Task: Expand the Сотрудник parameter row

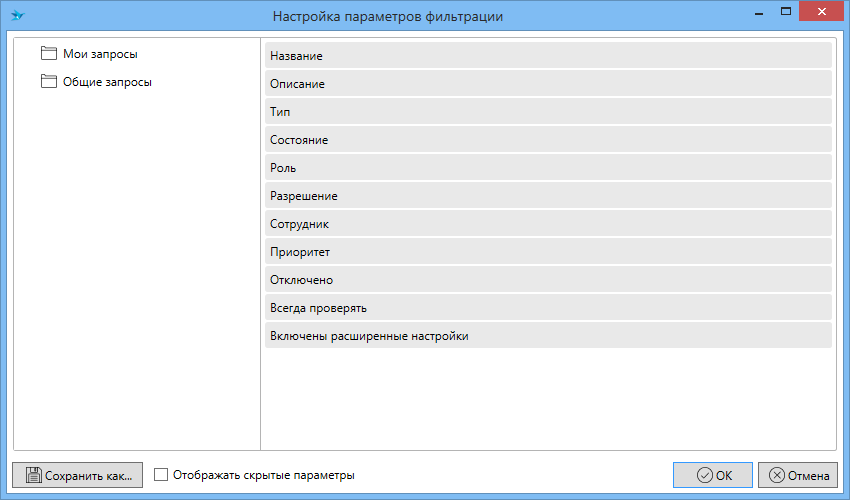Action: click(548, 224)
